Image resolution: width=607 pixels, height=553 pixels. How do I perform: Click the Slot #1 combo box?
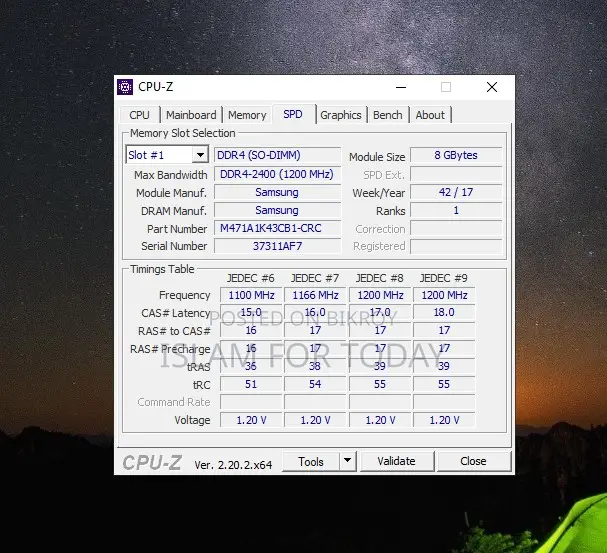coord(167,155)
